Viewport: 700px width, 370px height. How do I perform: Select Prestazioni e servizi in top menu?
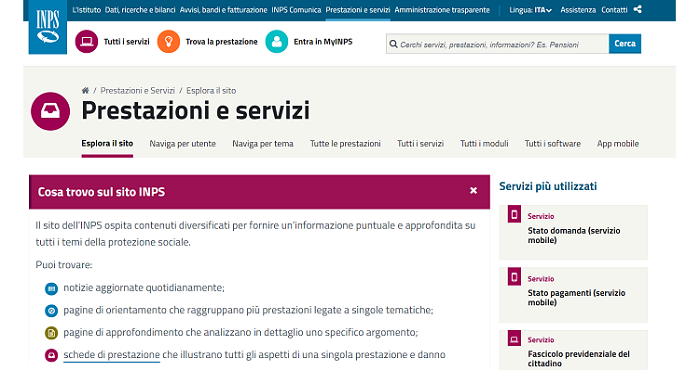[x=358, y=10]
